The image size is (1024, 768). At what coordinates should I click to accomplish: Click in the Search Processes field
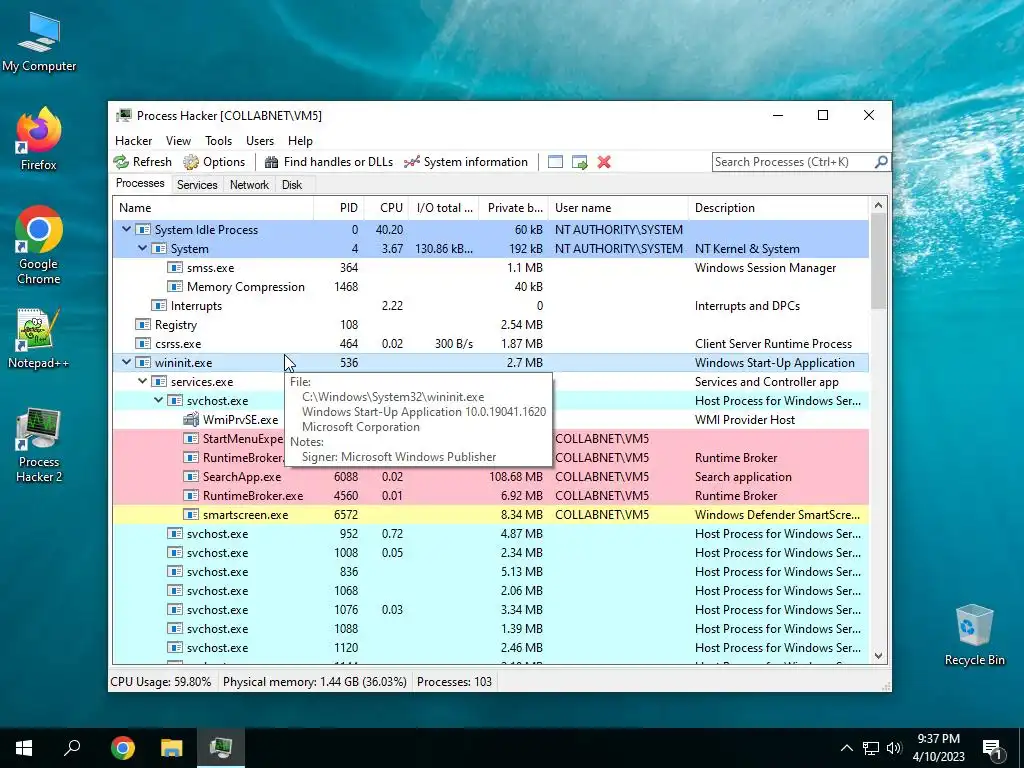click(792, 161)
